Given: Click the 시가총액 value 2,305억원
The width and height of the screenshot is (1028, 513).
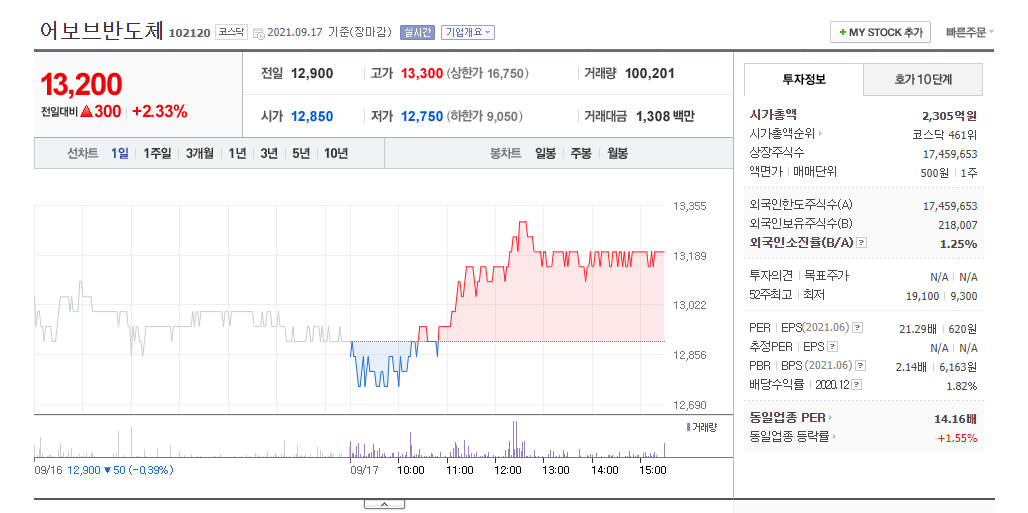Looking at the screenshot, I should [x=949, y=116].
